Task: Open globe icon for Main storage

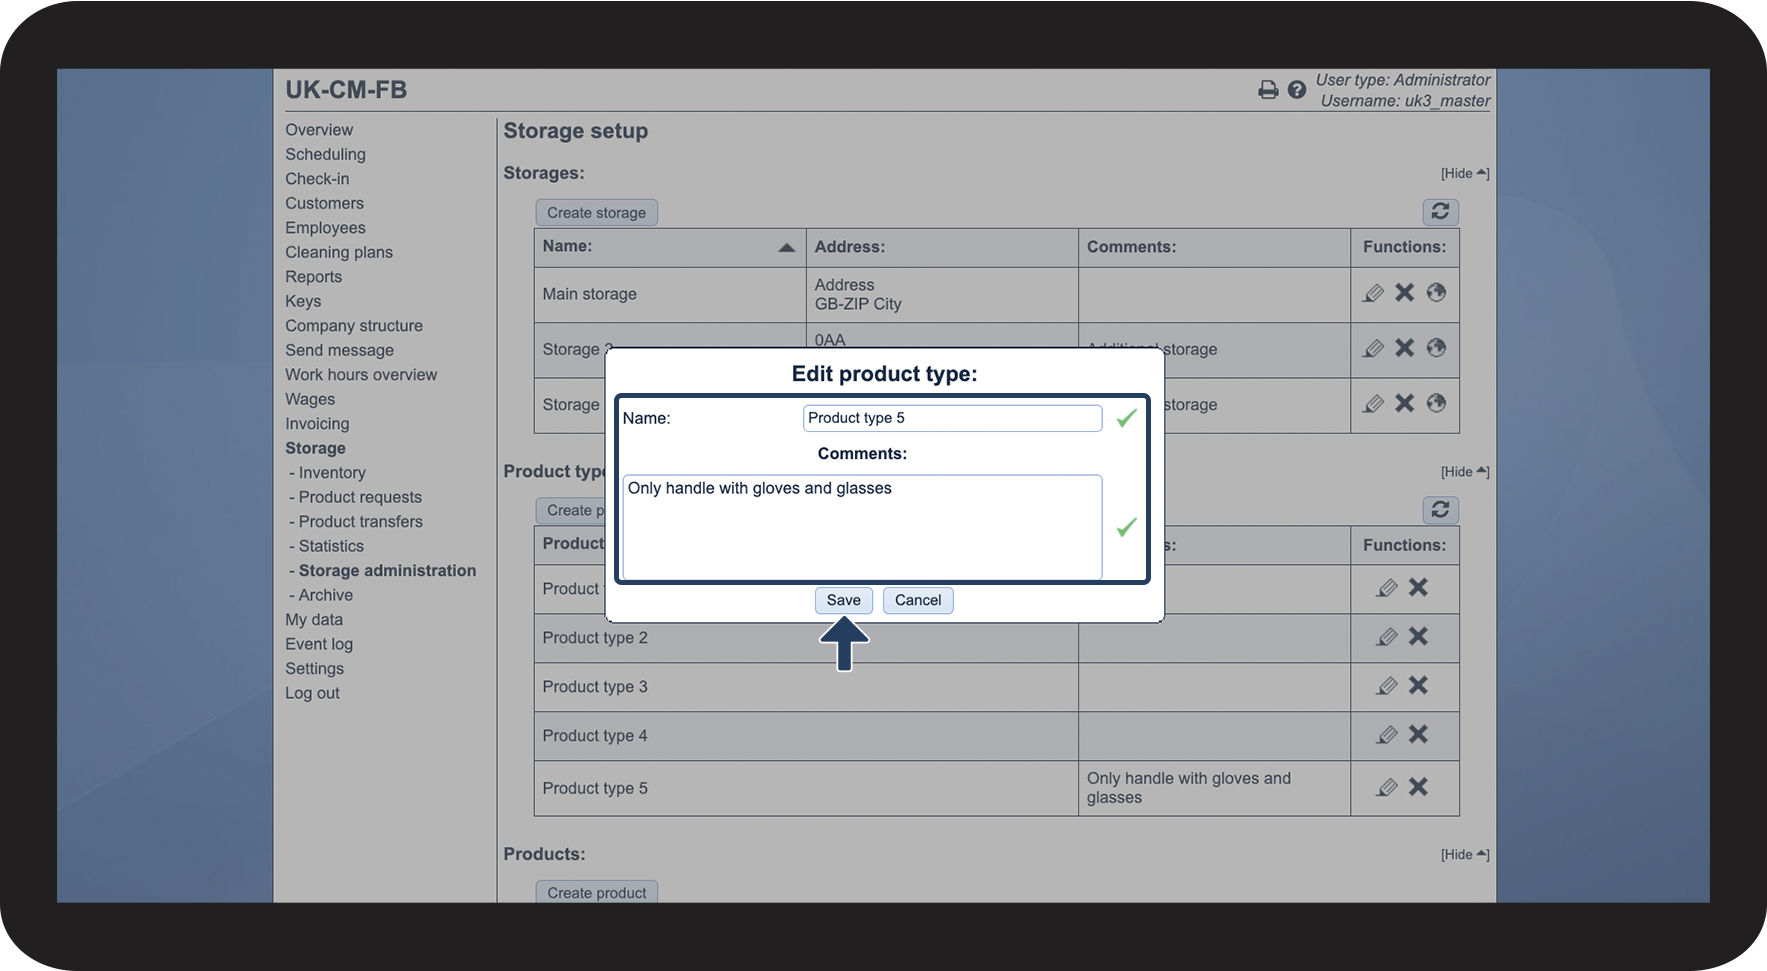Action: pyautogui.click(x=1436, y=292)
